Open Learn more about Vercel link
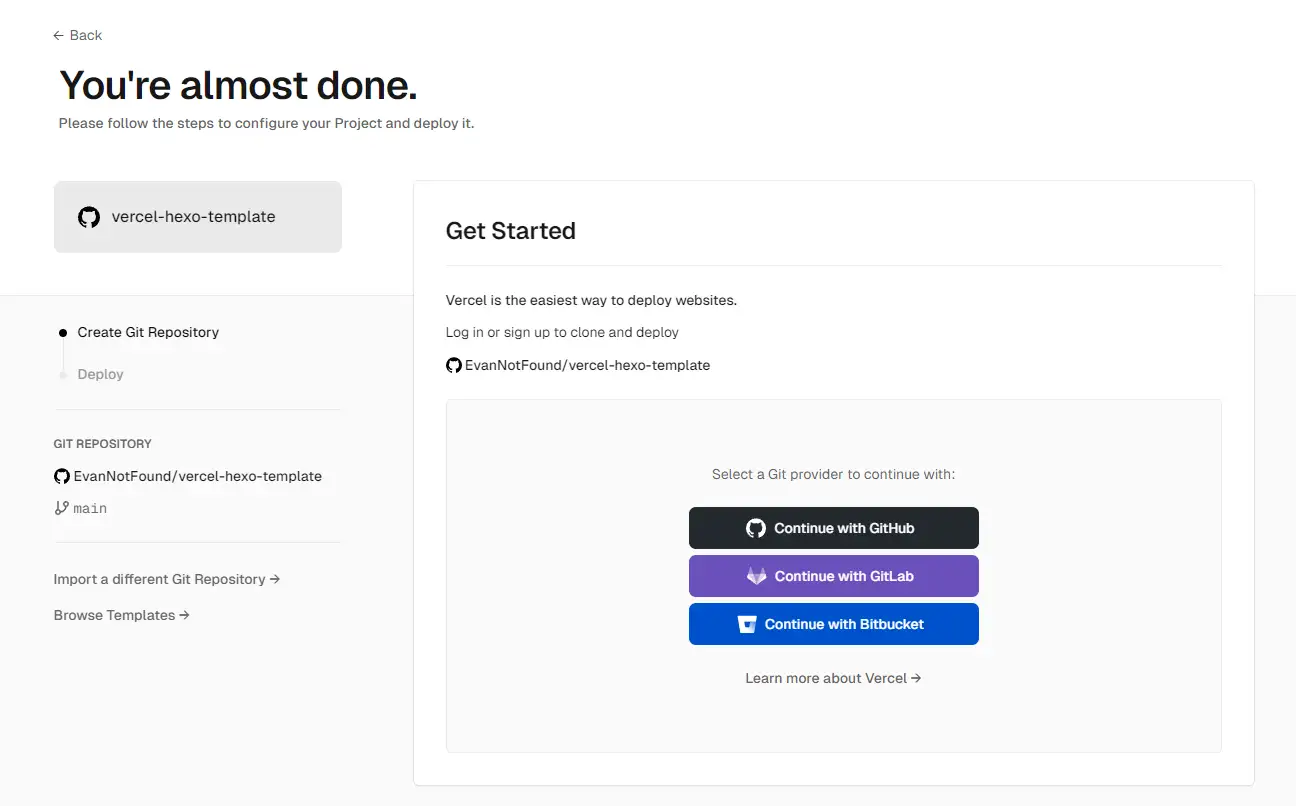The height and width of the screenshot is (806, 1296). 834,678
